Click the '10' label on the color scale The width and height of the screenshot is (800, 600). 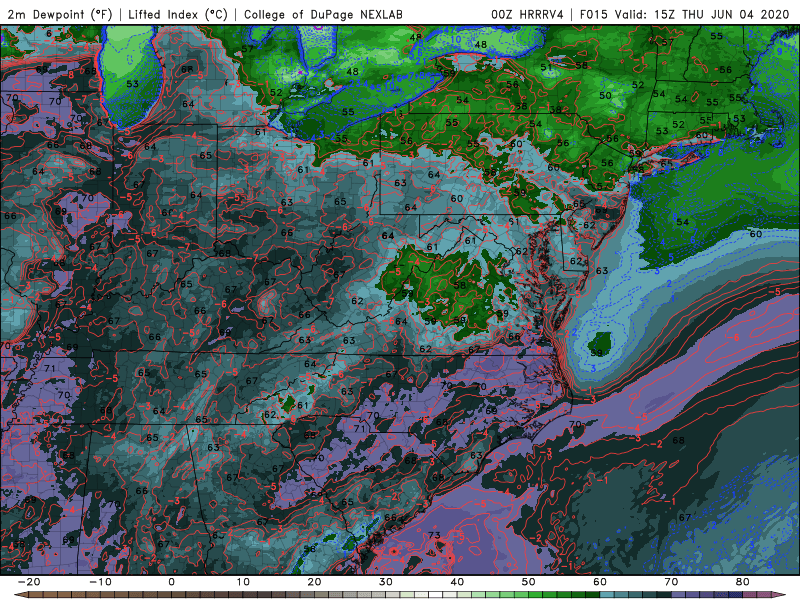[x=243, y=582]
